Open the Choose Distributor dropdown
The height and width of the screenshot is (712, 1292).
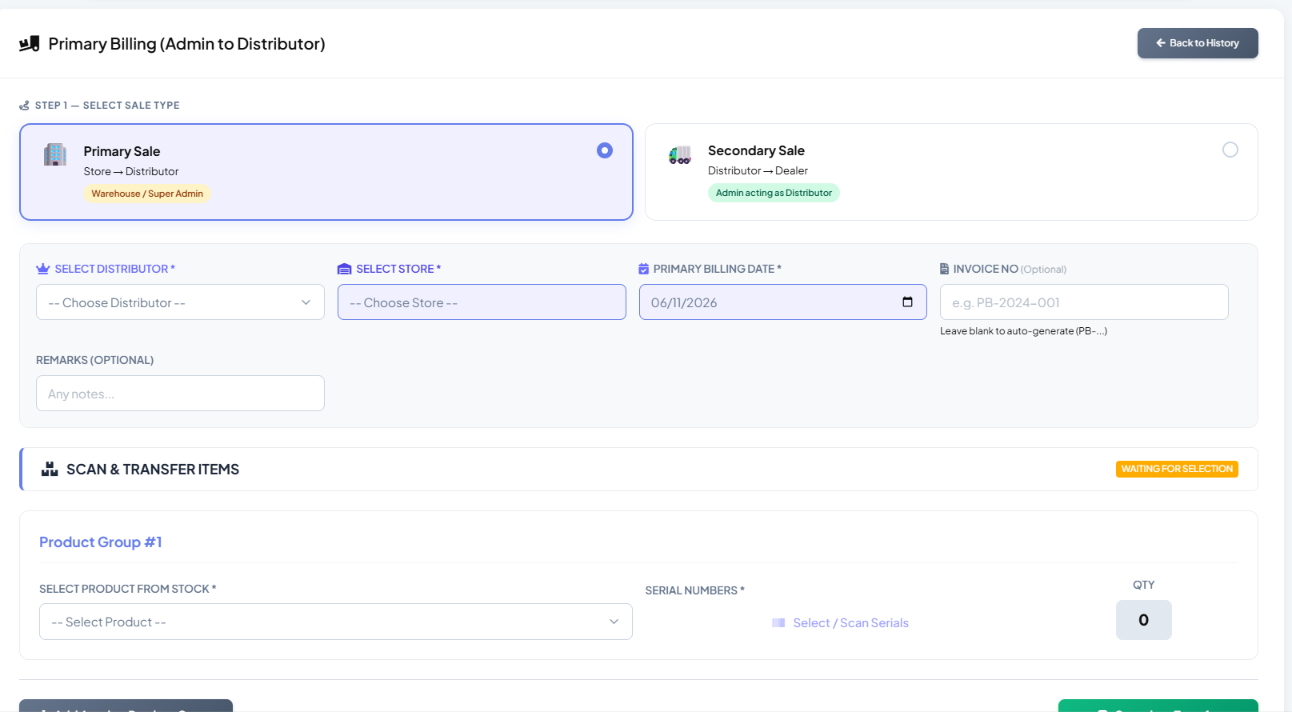point(180,302)
